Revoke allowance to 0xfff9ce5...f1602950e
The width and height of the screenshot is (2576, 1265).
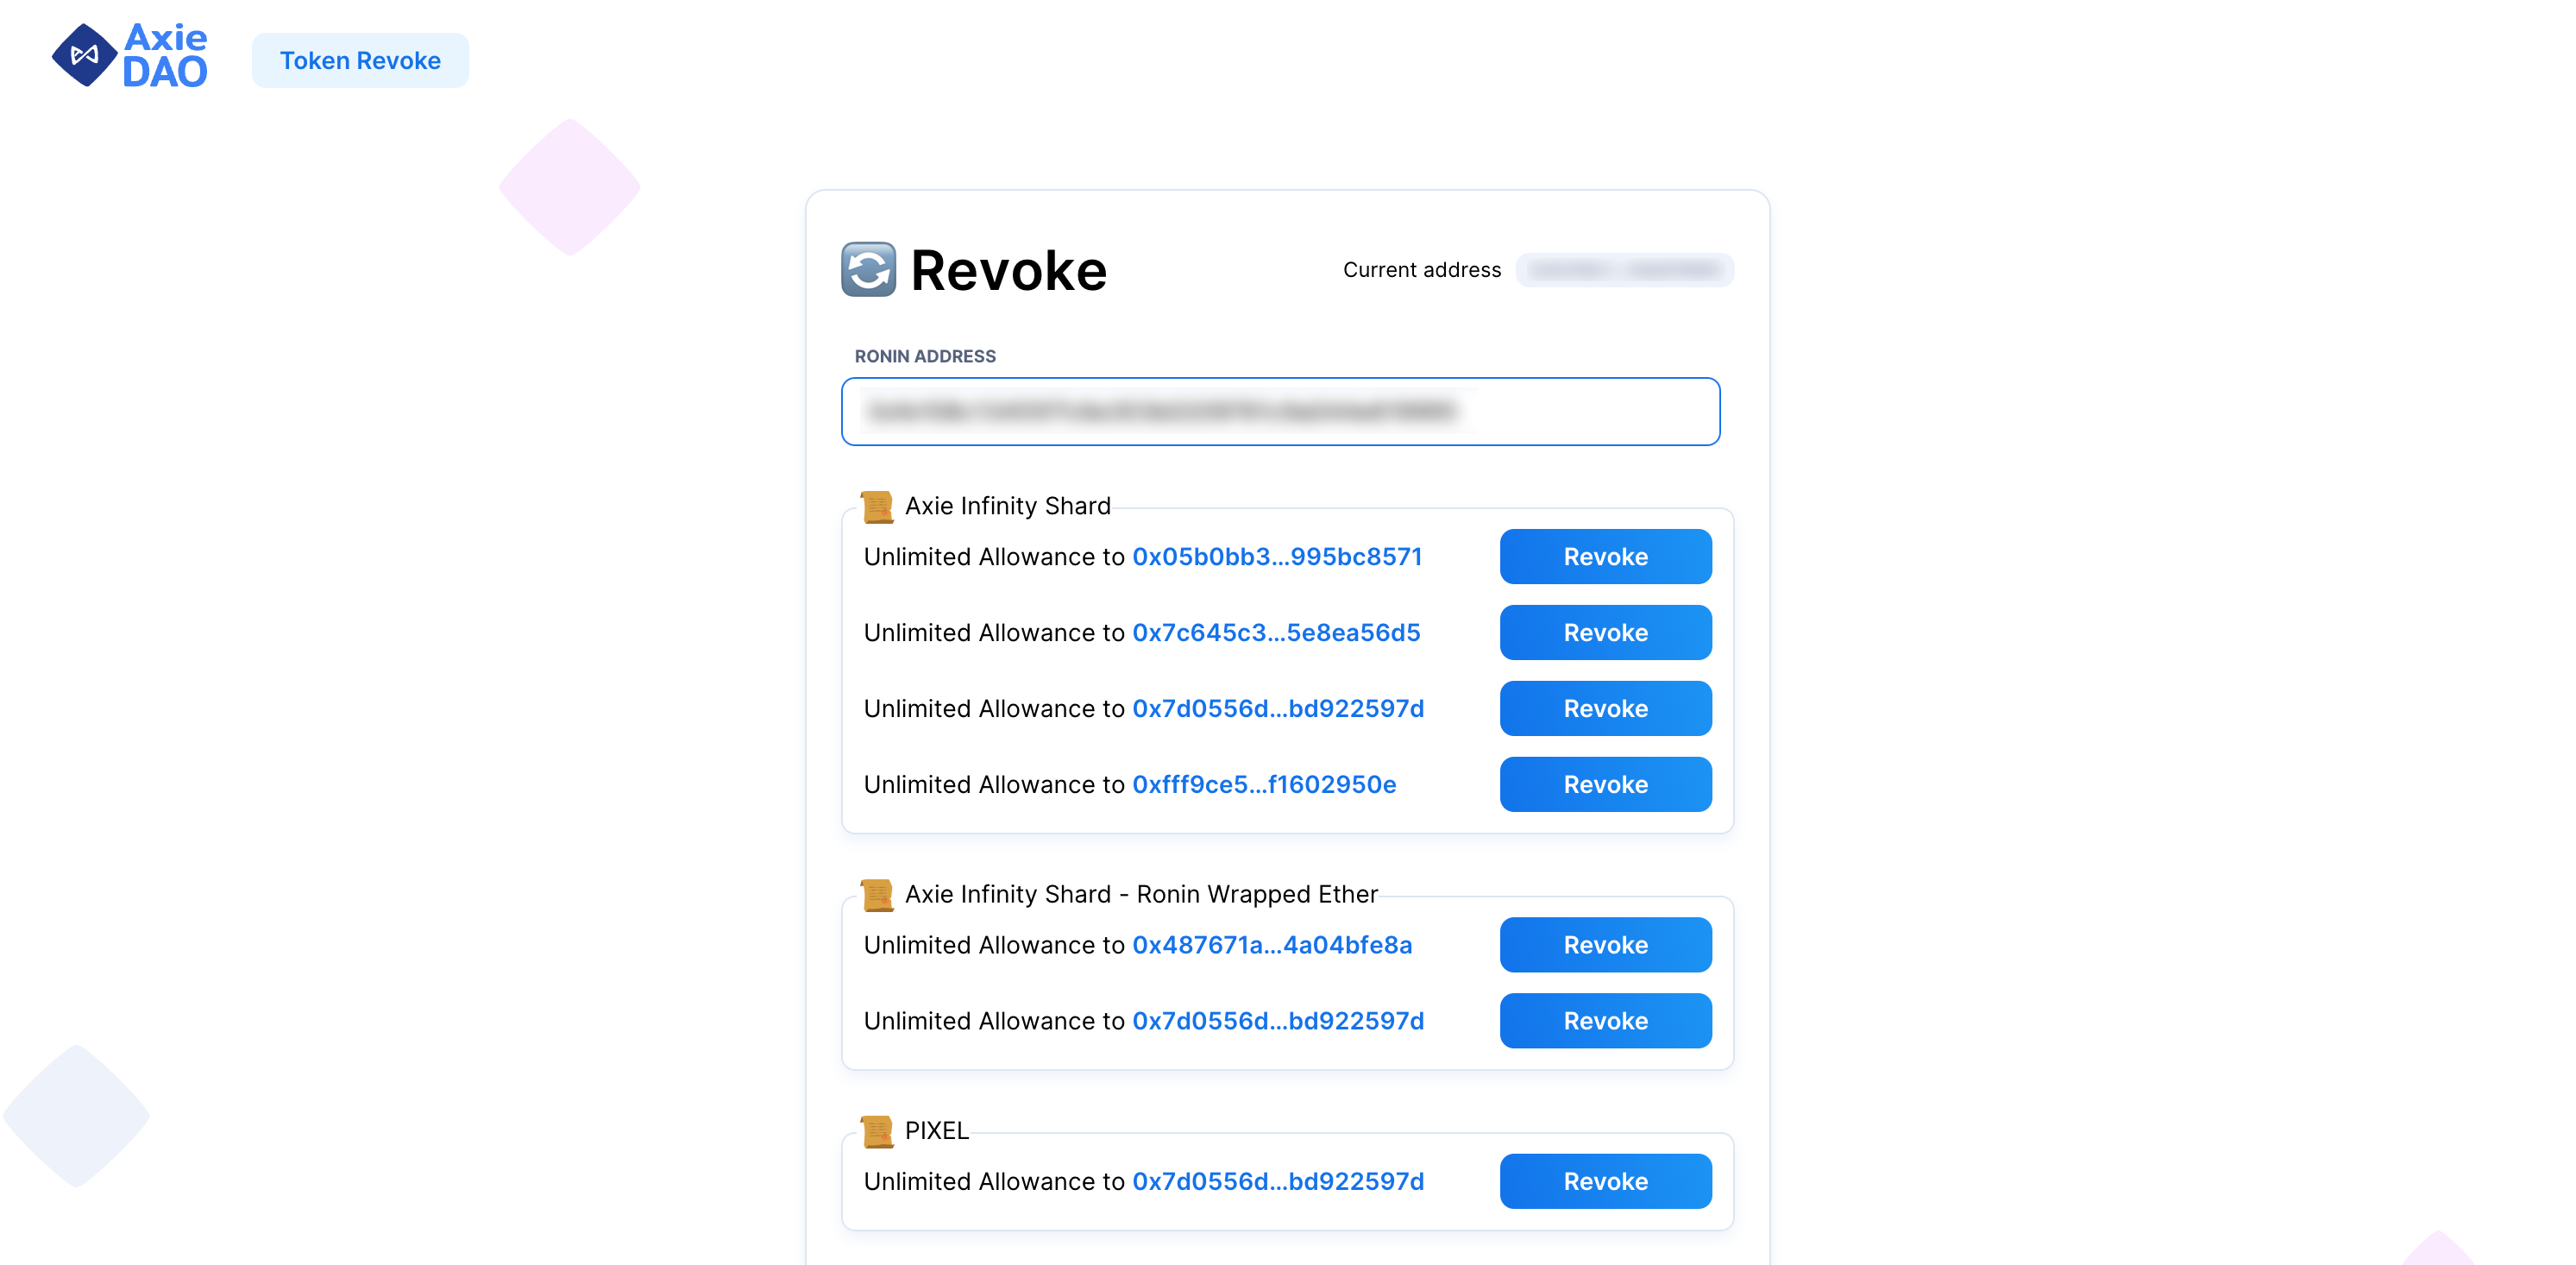(1605, 784)
